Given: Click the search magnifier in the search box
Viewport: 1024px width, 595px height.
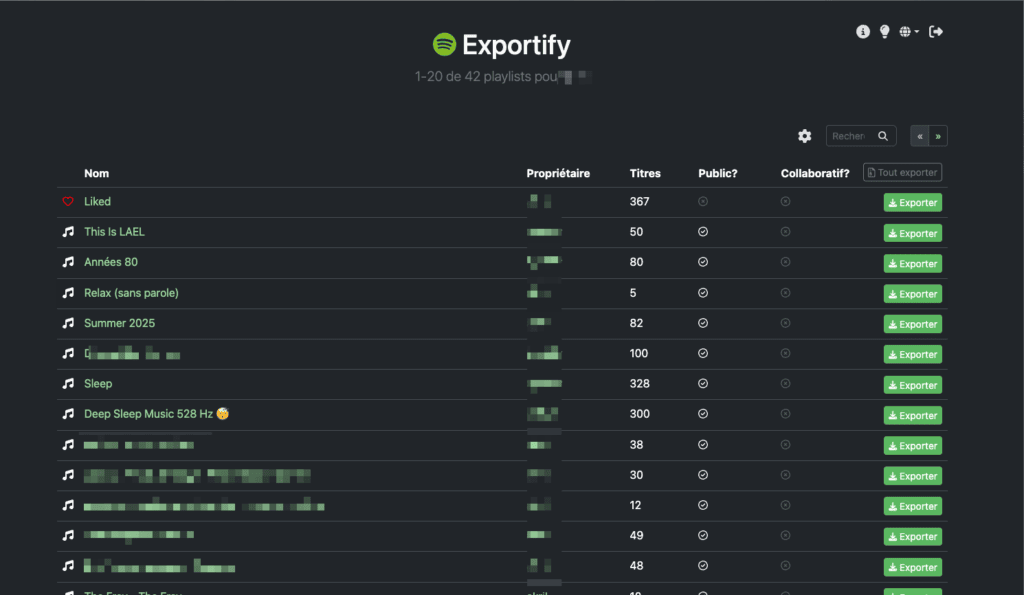Looking at the screenshot, I should tap(883, 135).
